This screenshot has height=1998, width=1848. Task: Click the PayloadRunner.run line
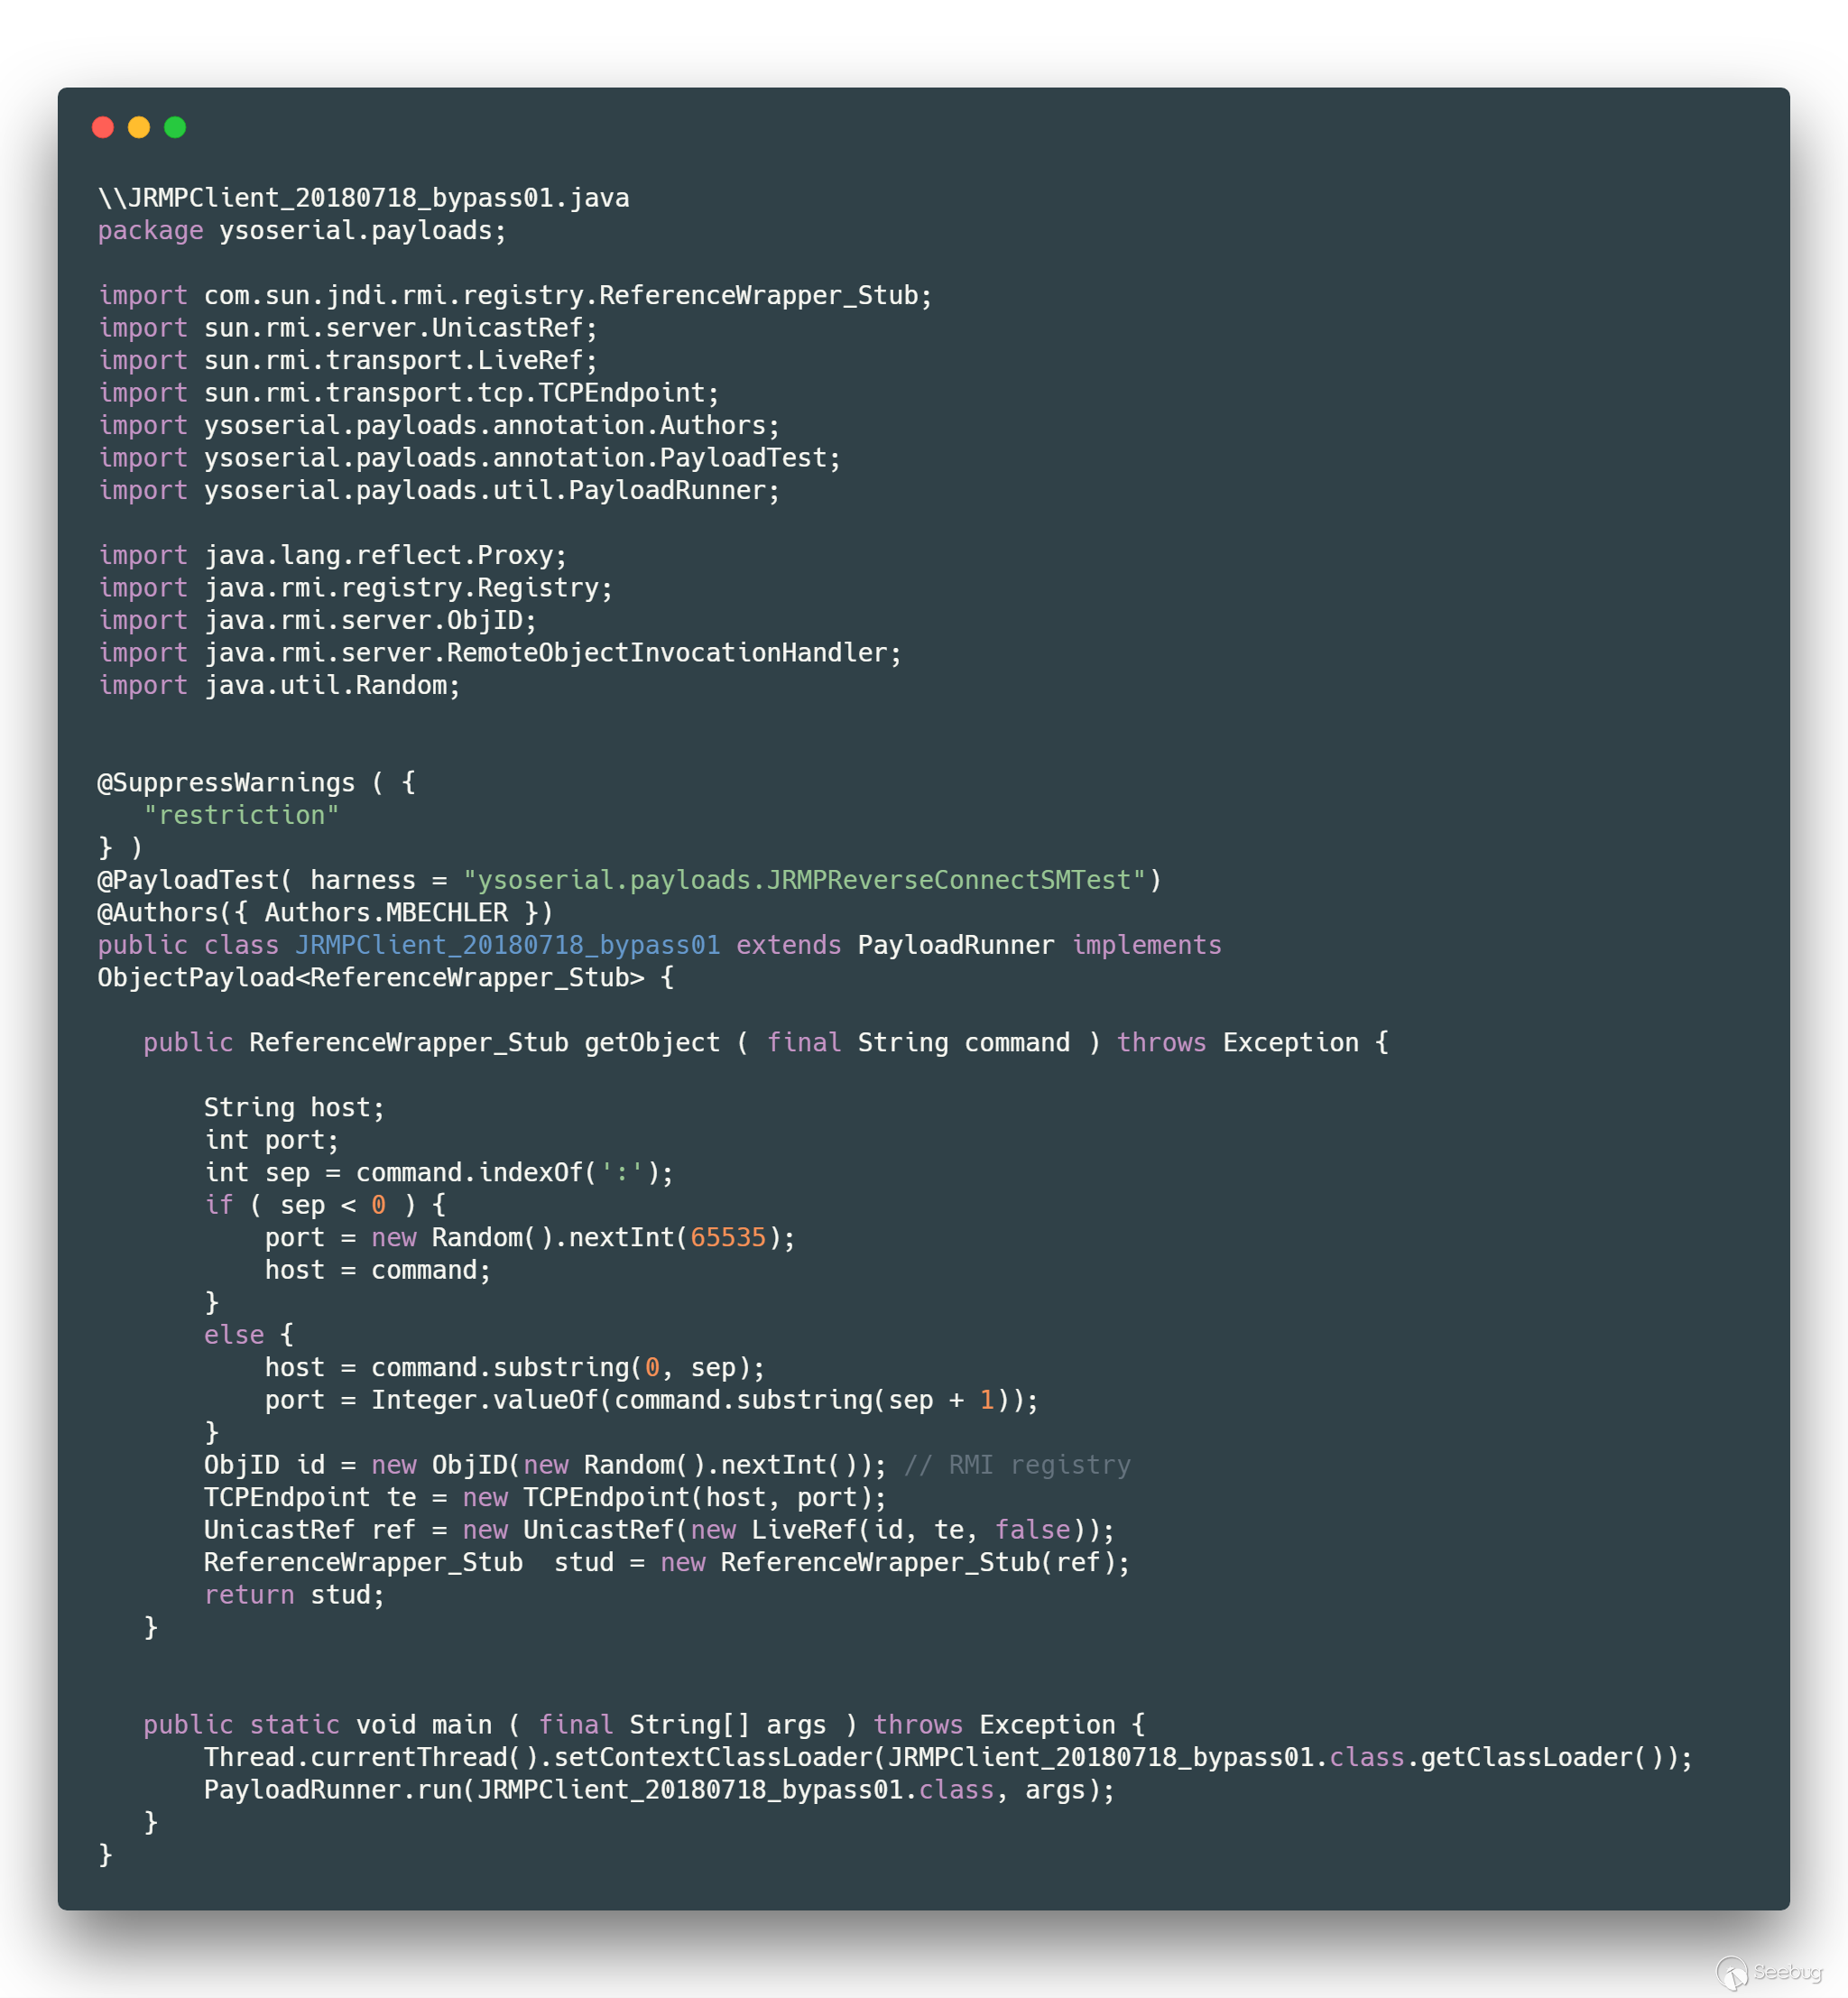pyautogui.click(x=660, y=1791)
